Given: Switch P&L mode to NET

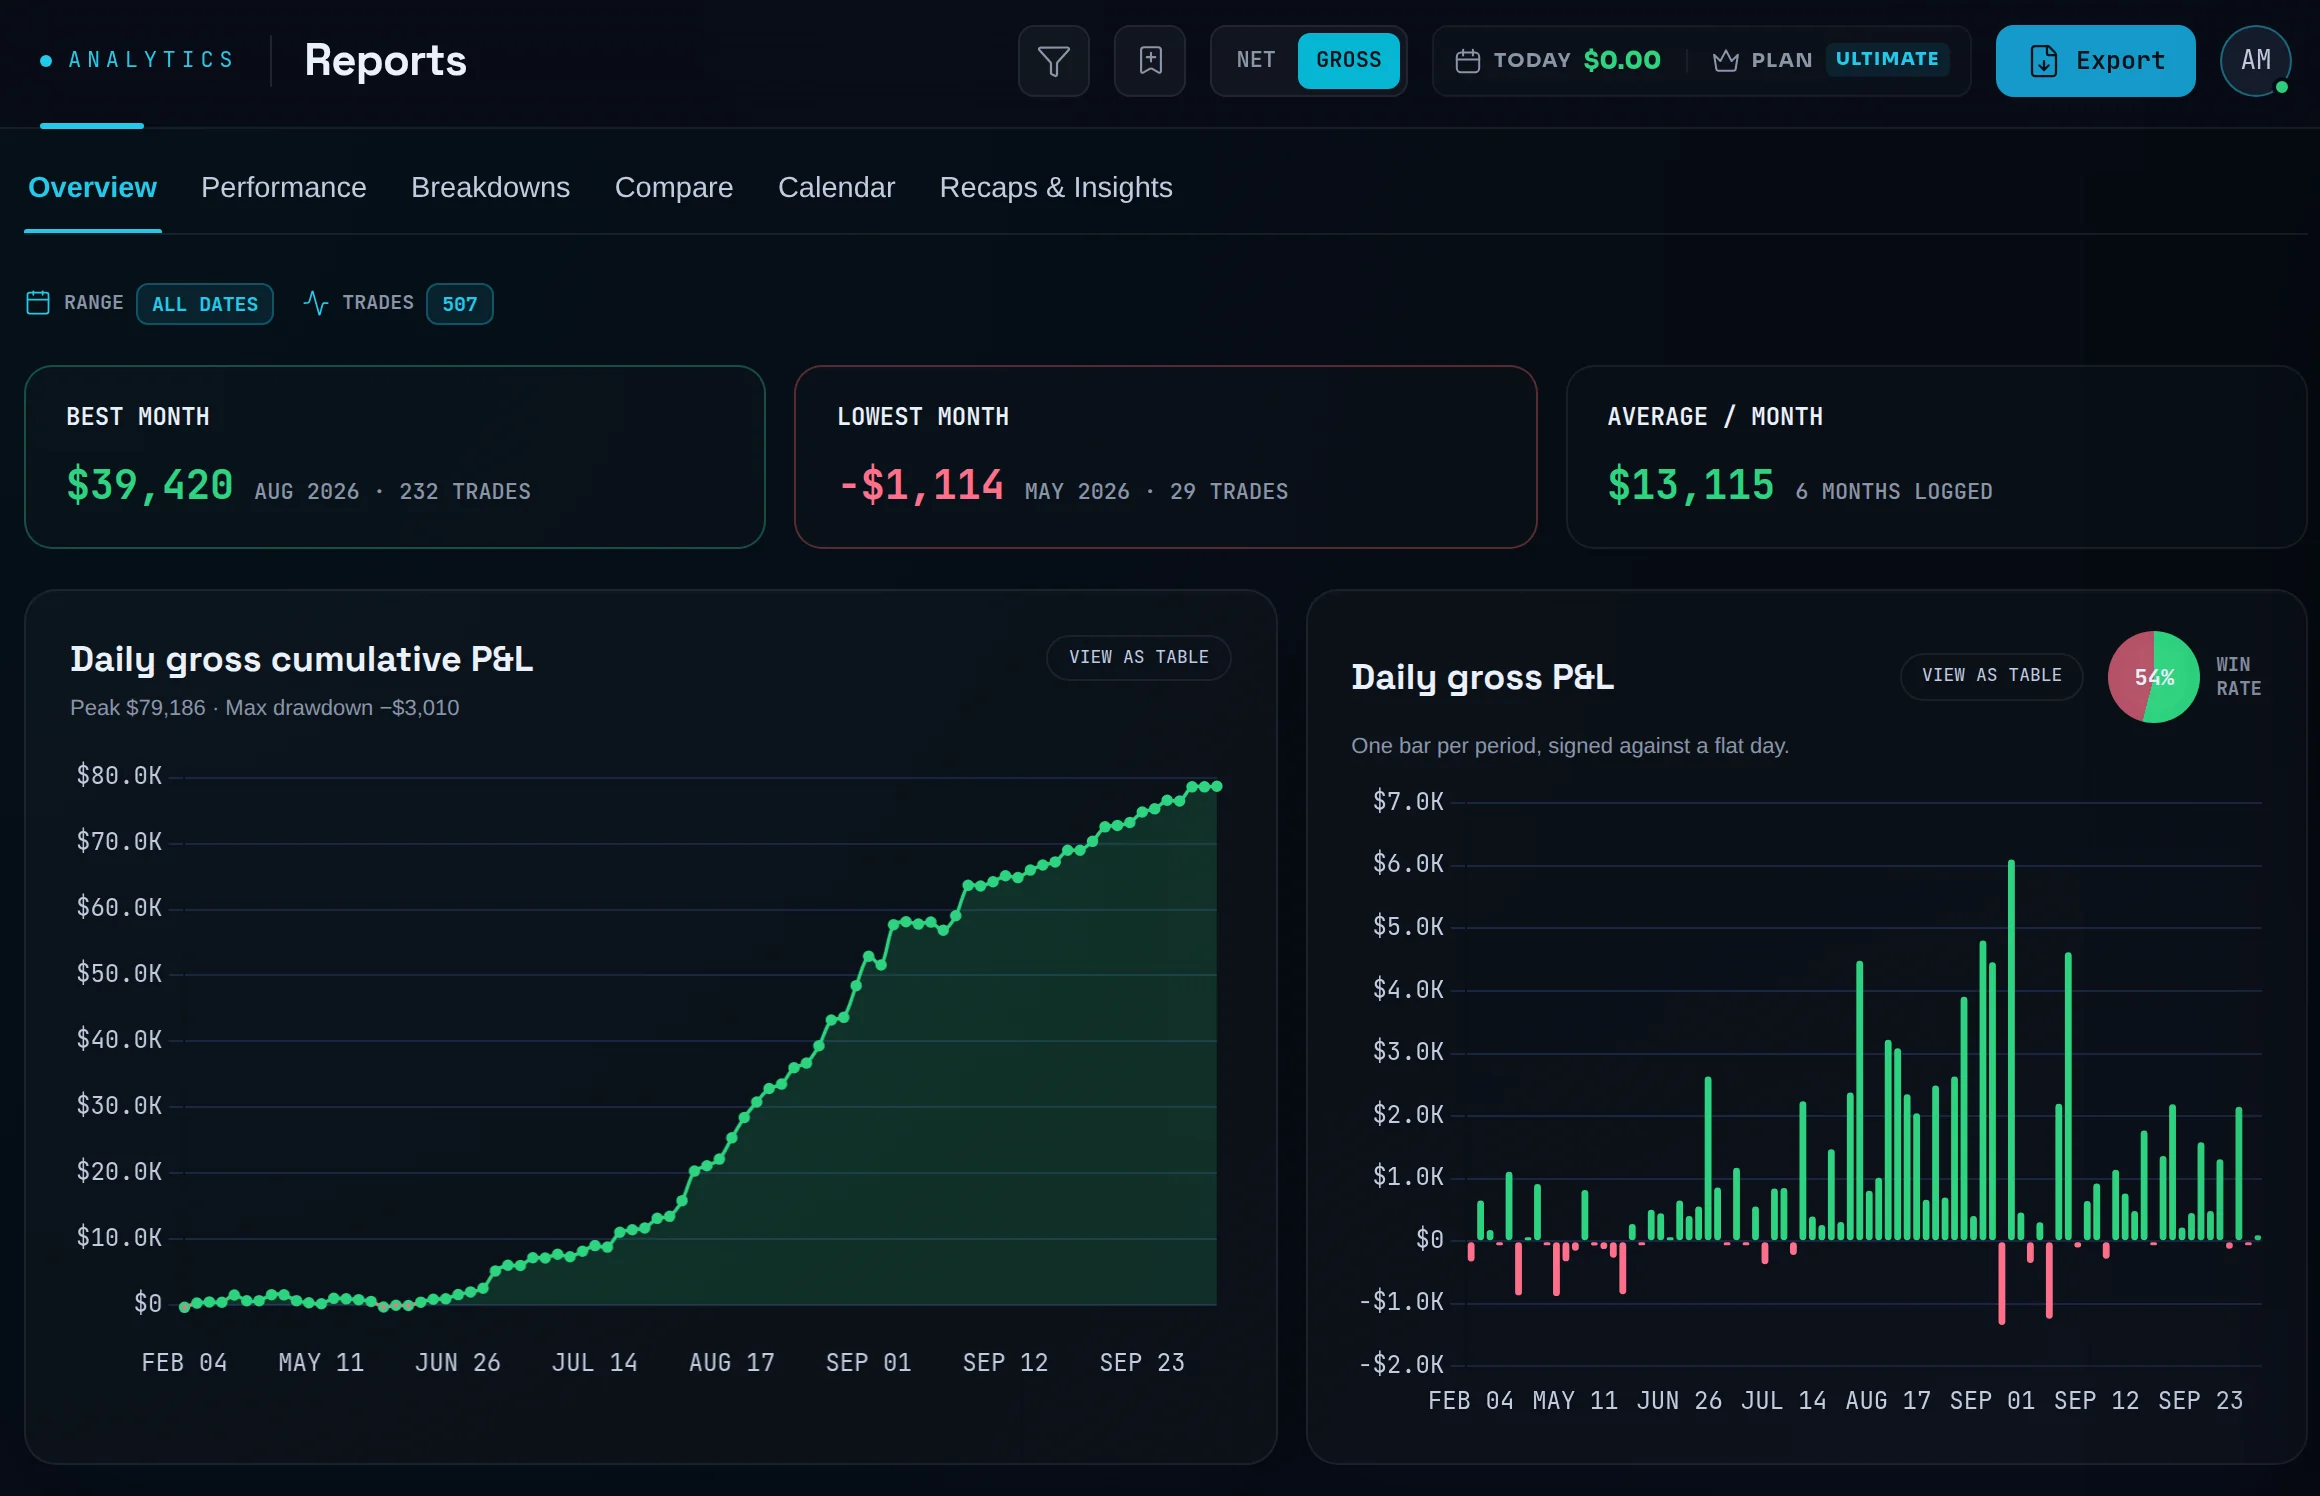Looking at the screenshot, I should click(1256, 60).
